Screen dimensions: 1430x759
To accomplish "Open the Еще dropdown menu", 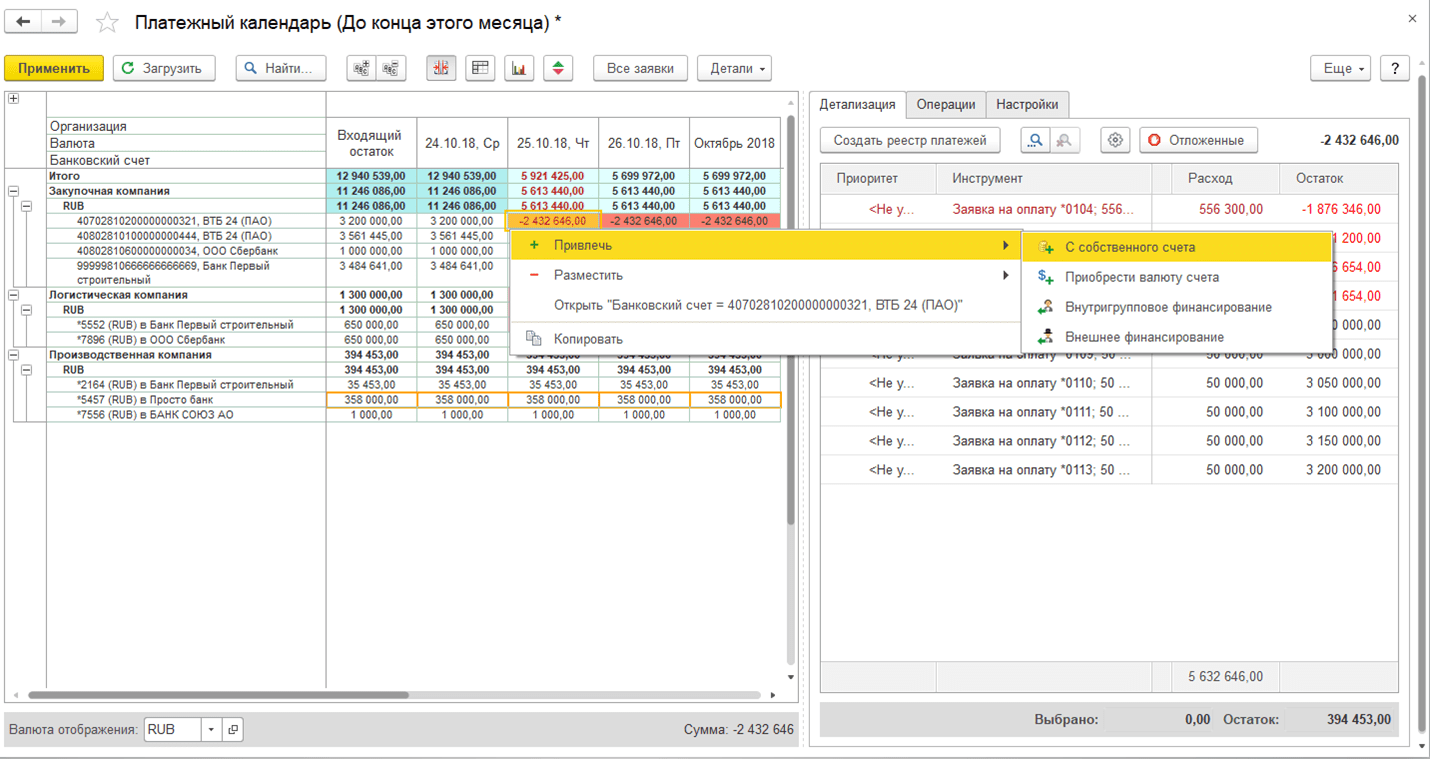I will coord(1343,68).
